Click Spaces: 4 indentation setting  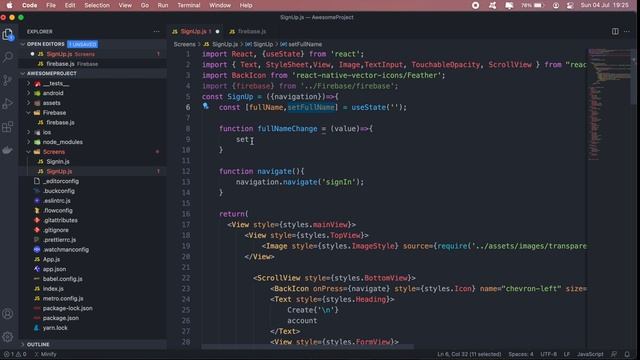pos(521,354)
